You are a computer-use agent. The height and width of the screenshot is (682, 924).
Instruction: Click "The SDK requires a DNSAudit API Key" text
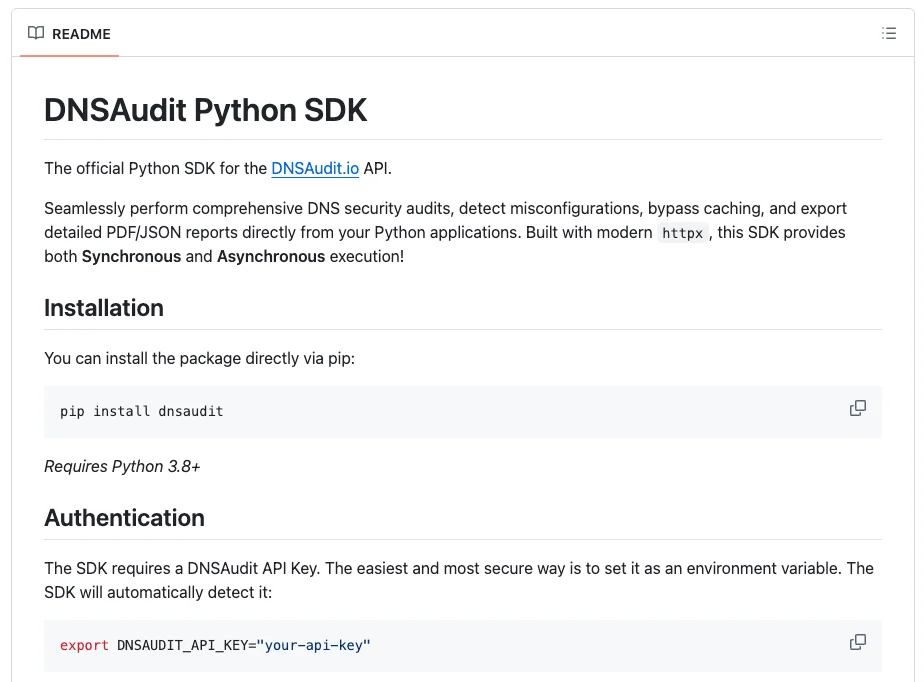[x=182, y=568]
